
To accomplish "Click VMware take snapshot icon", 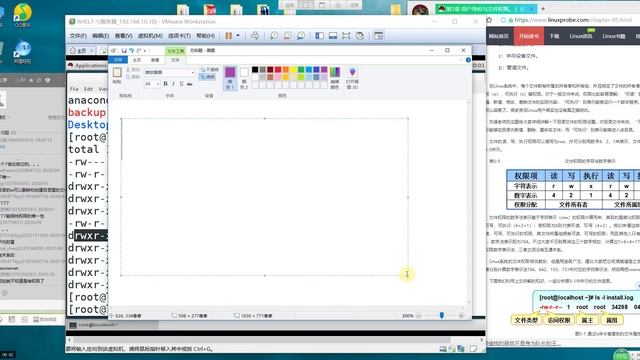I will (274, 36).
